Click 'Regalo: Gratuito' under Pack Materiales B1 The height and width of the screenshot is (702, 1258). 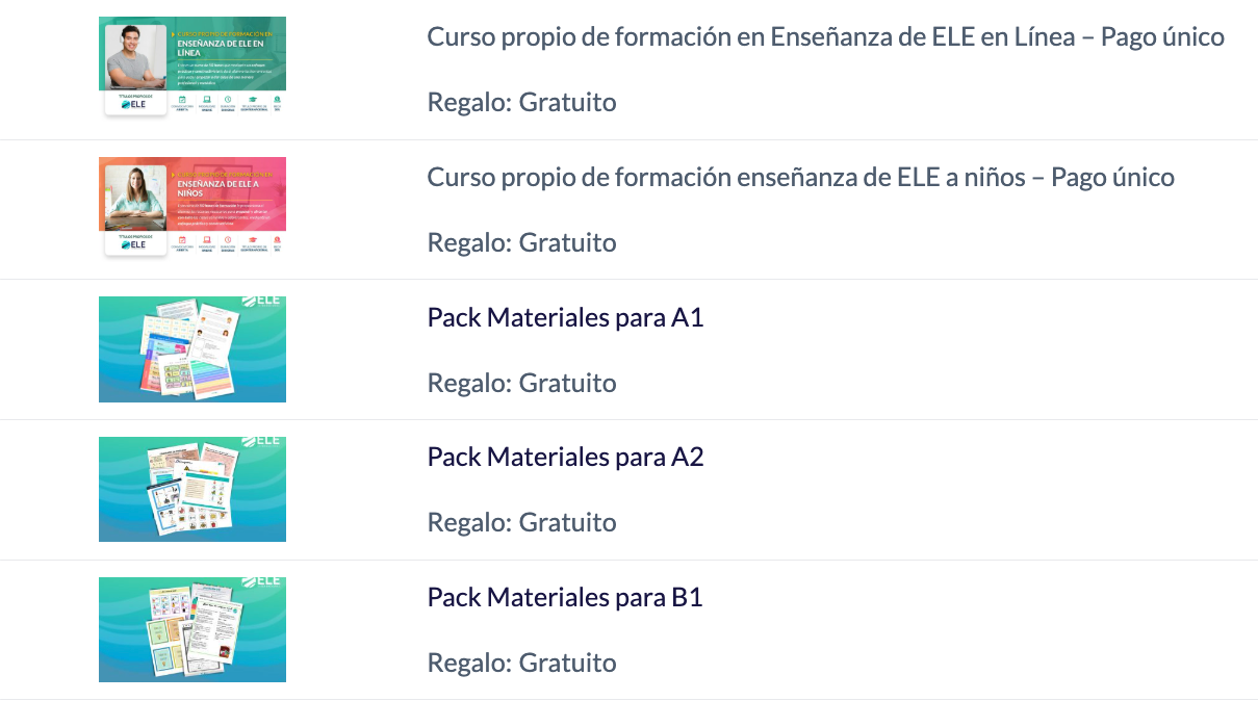click(521, 662)
